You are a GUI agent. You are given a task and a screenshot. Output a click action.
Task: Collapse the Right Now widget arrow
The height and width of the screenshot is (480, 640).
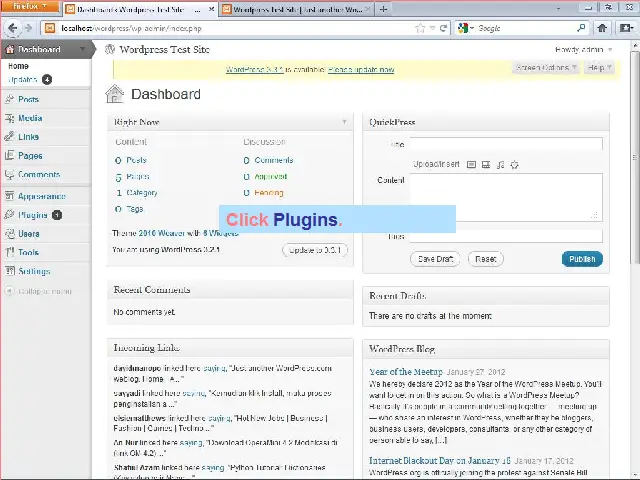click(x=344, y=122)
